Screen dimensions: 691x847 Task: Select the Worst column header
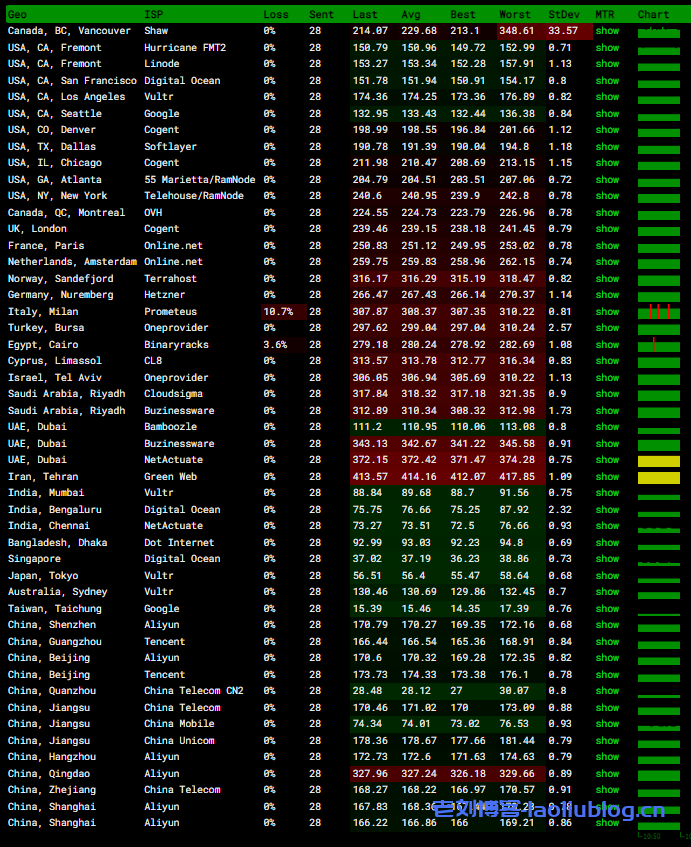[515, 14]
